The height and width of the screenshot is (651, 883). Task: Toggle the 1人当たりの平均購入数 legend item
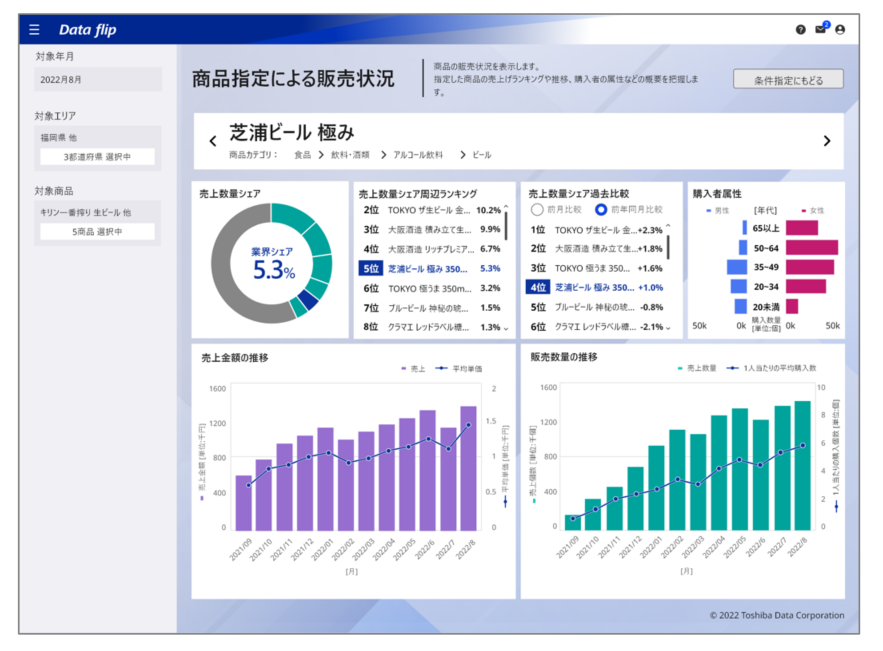tap(771, 368)
